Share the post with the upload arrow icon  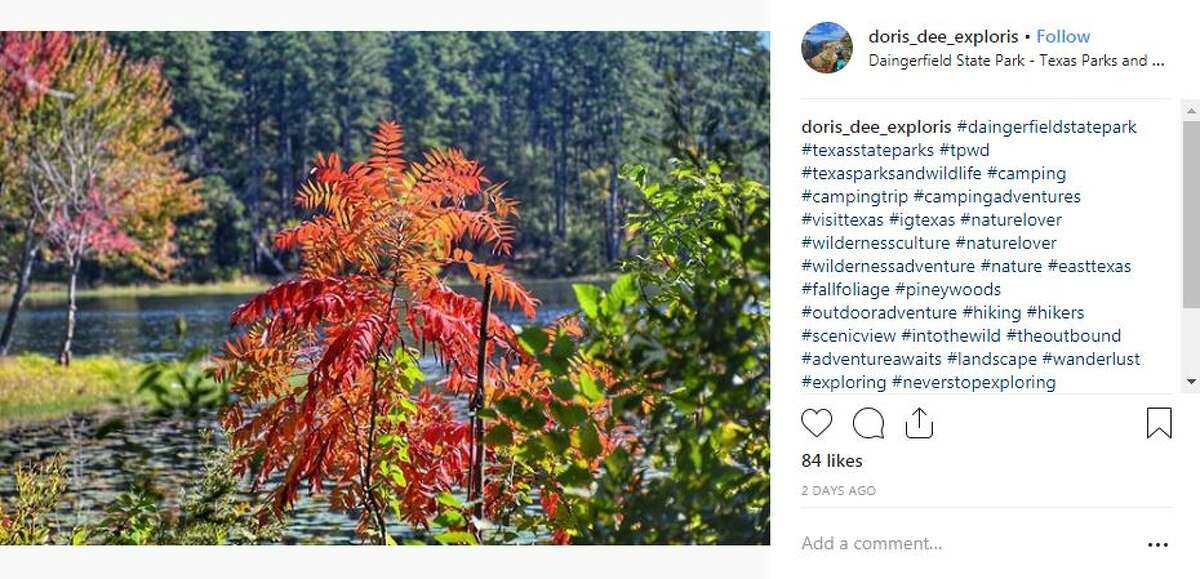918,423
